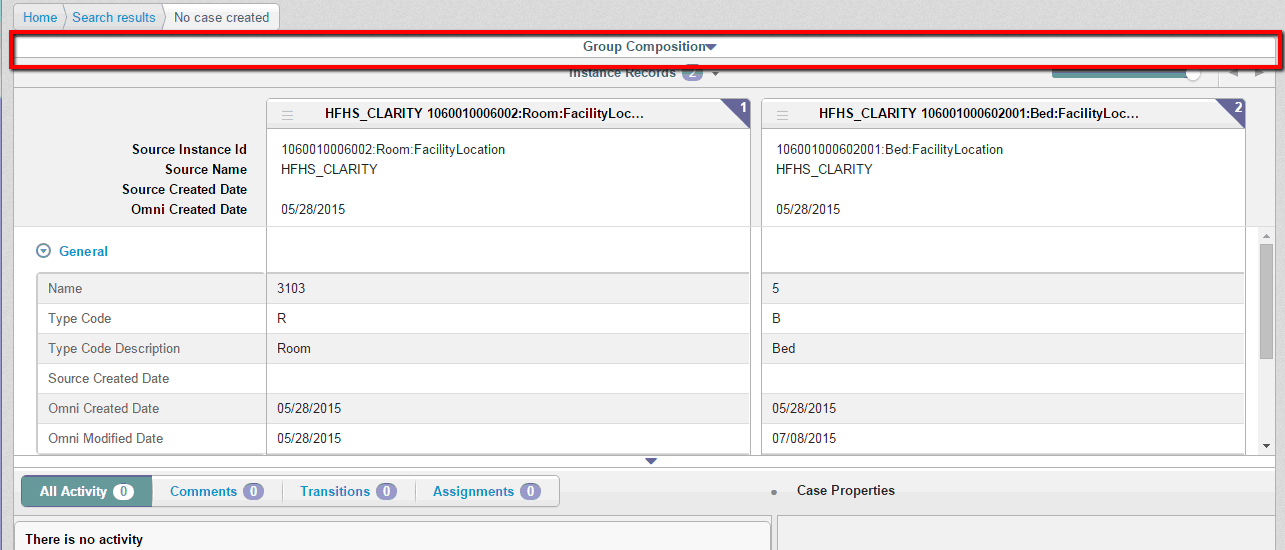Click the next record right arrow
This screenshot has width=1285, height=550.
click(1260, 72)
